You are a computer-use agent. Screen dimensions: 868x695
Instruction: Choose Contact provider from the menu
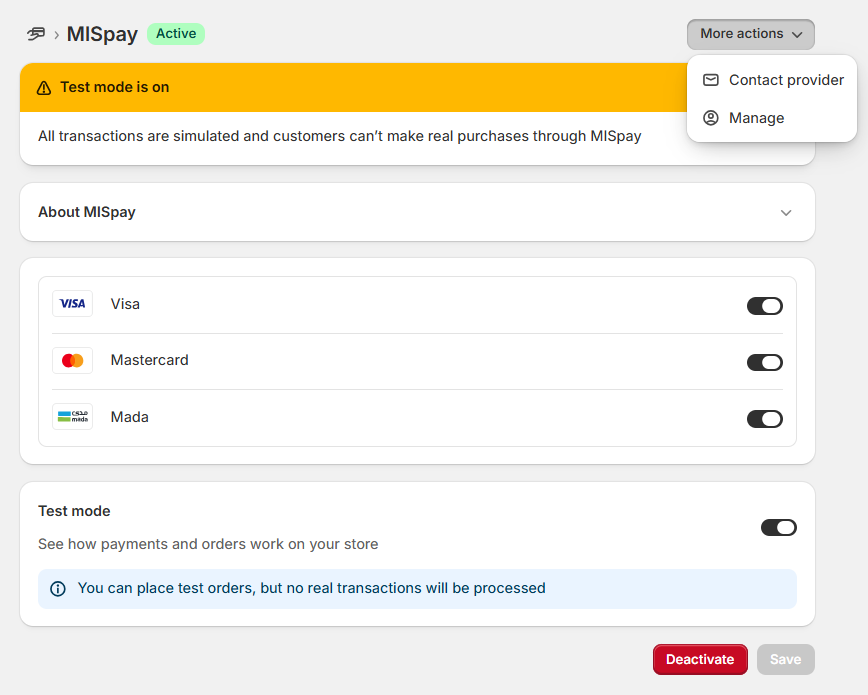[772, 80]
